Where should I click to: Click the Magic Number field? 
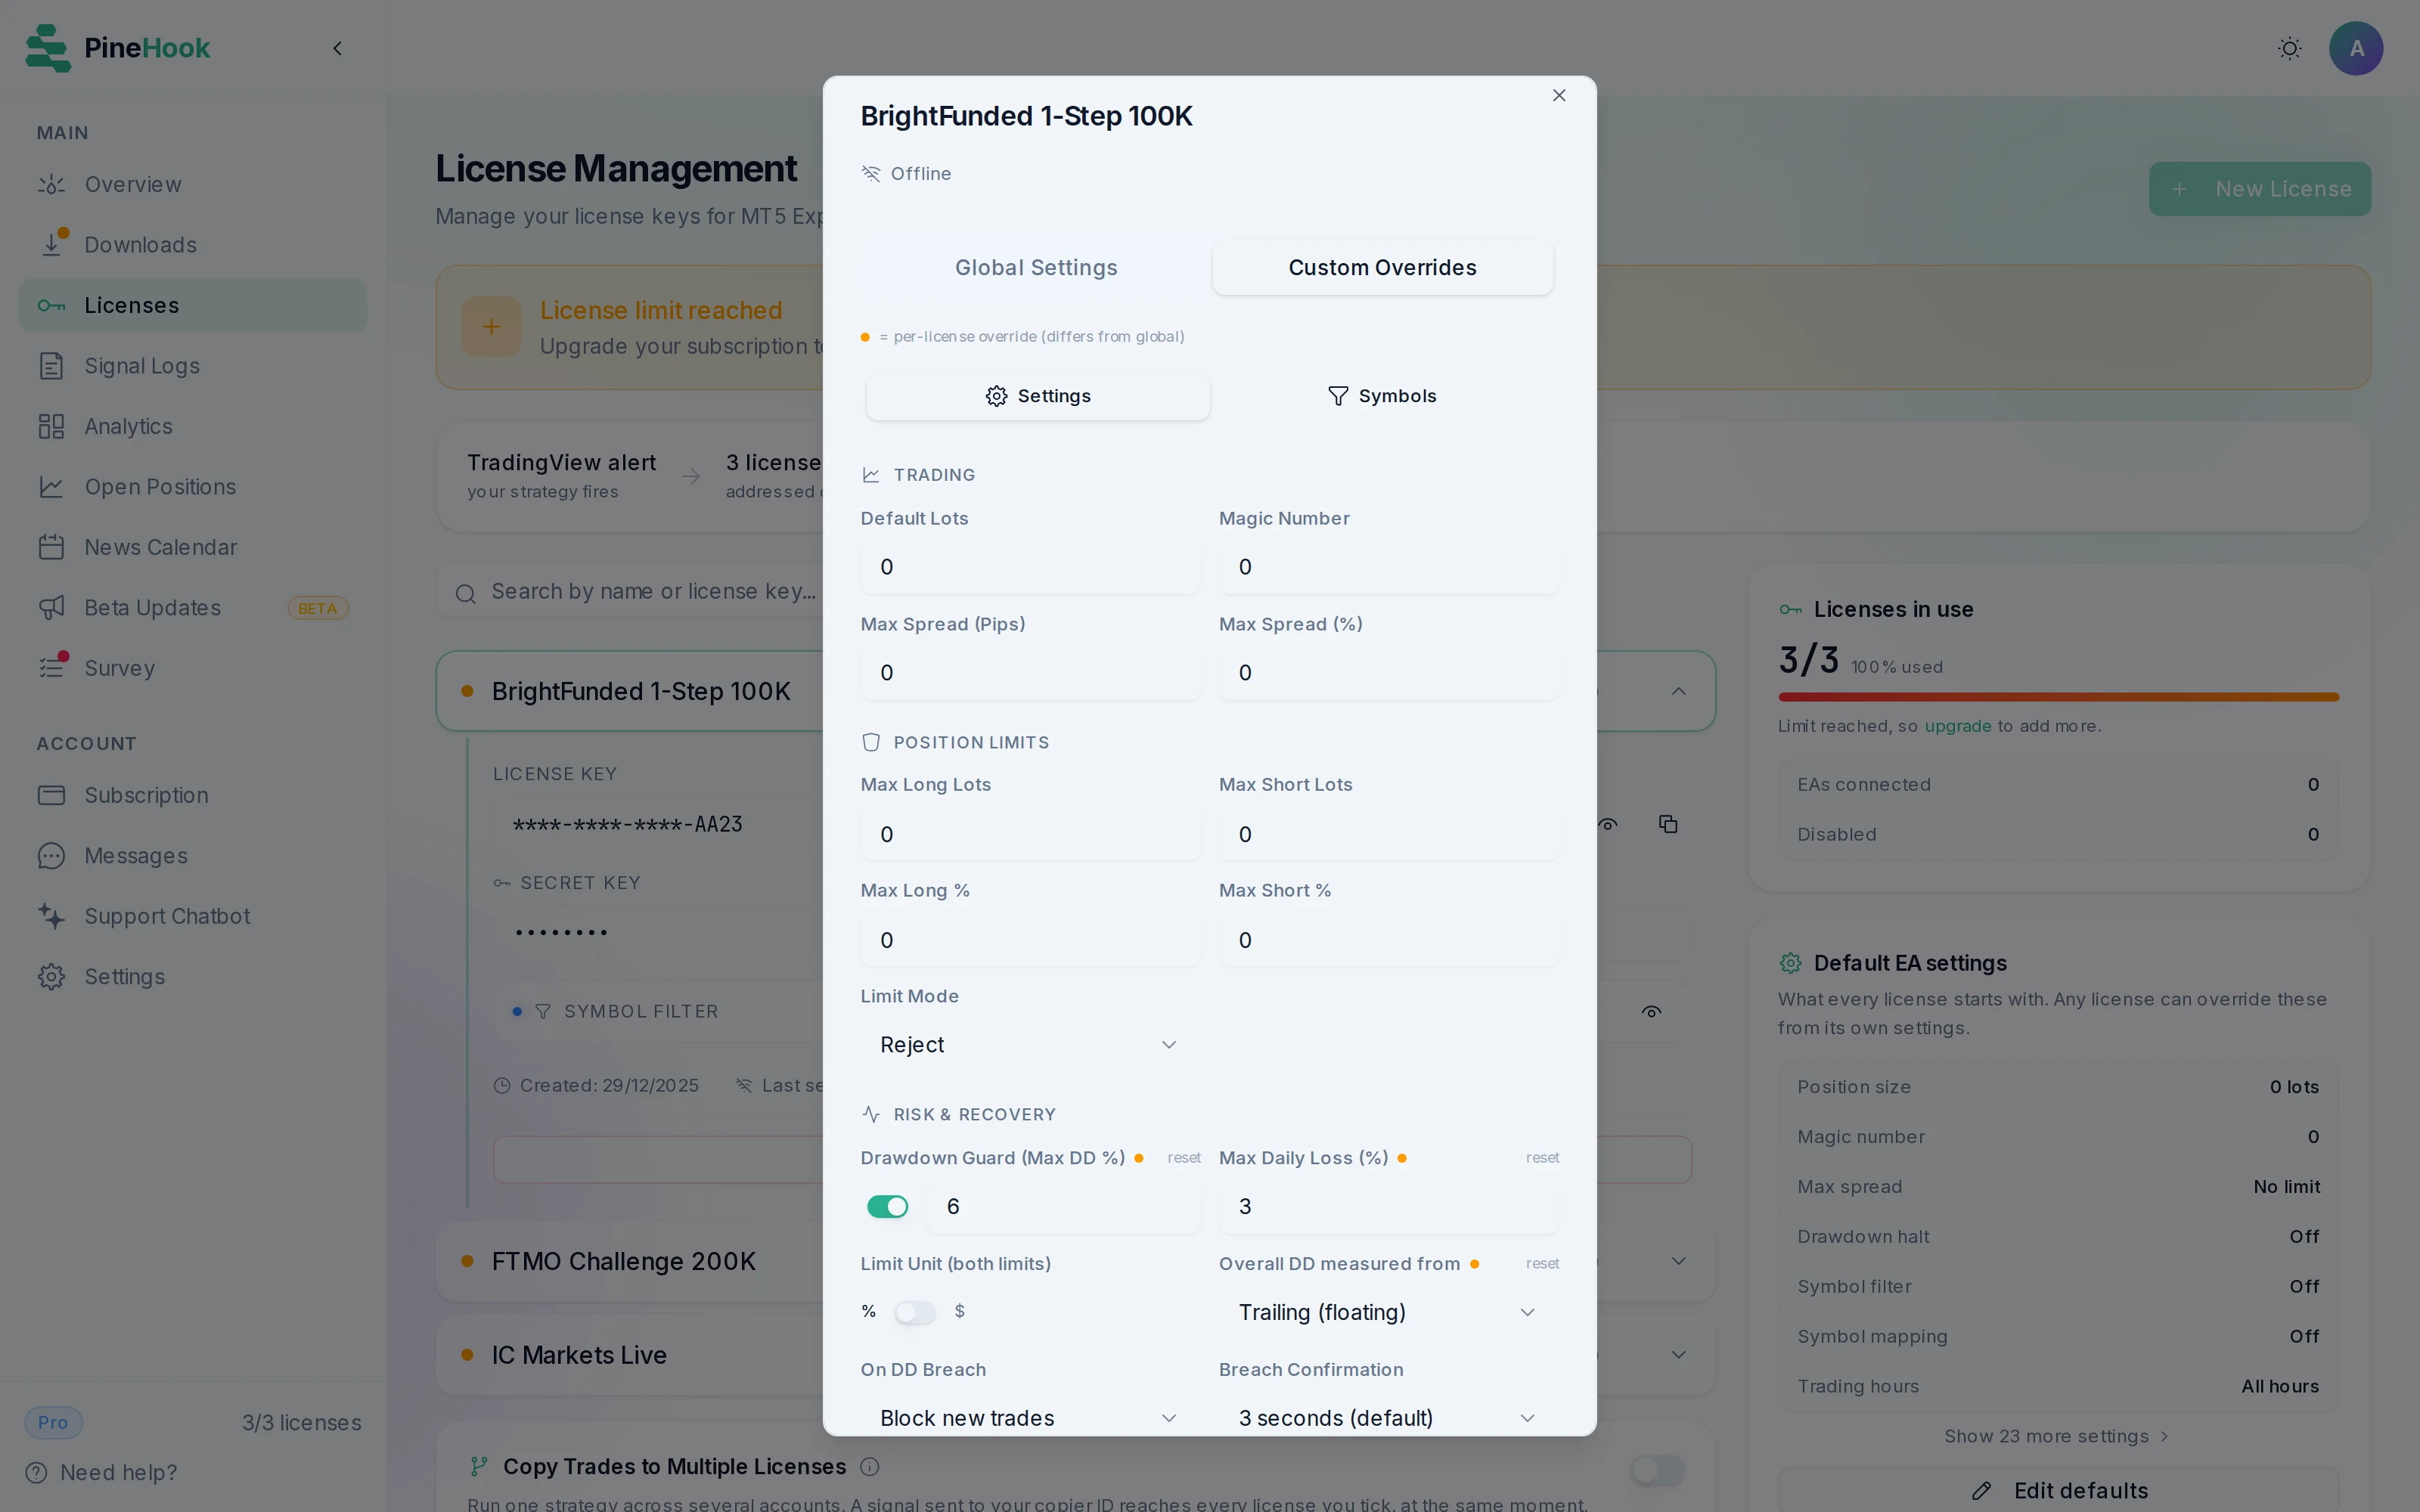1388,567
